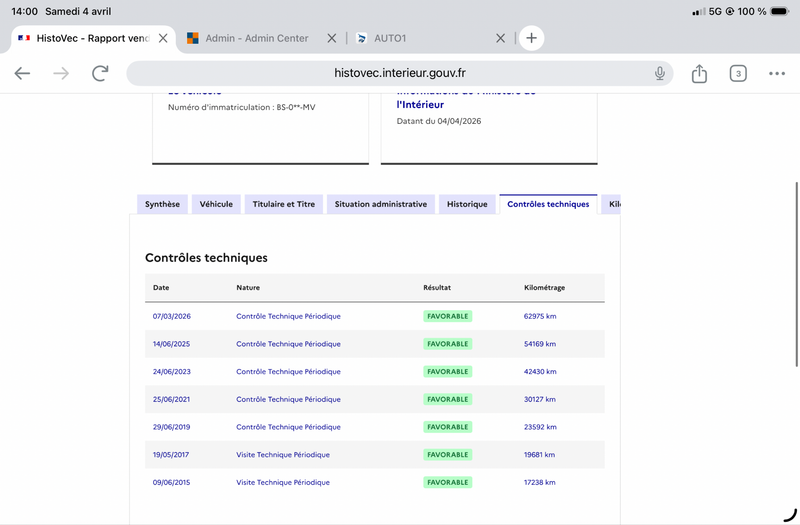This screenshot has width=800, height=525.
Task: Switch to the AUTO1 browser tab
Action: (x=420, y=38)
